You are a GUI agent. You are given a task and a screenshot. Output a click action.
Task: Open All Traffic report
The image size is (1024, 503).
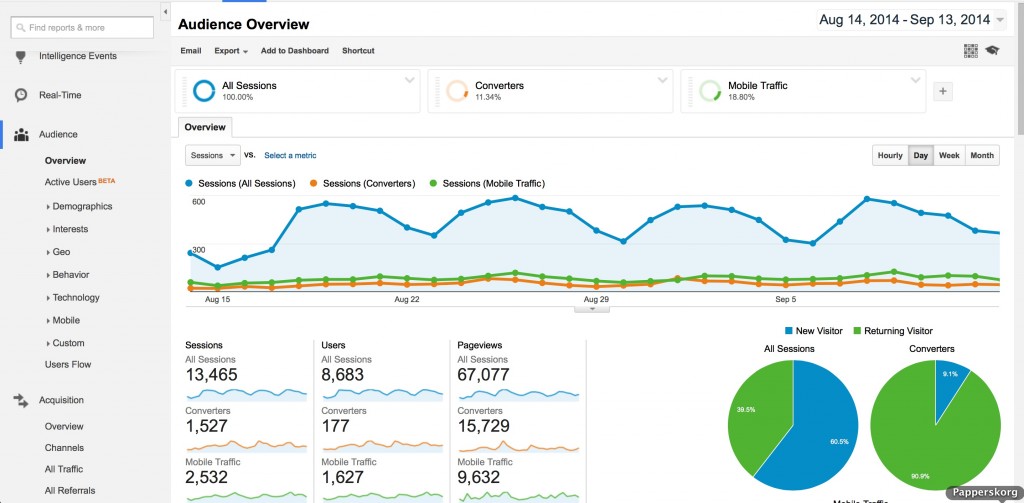tap(64, 469)
